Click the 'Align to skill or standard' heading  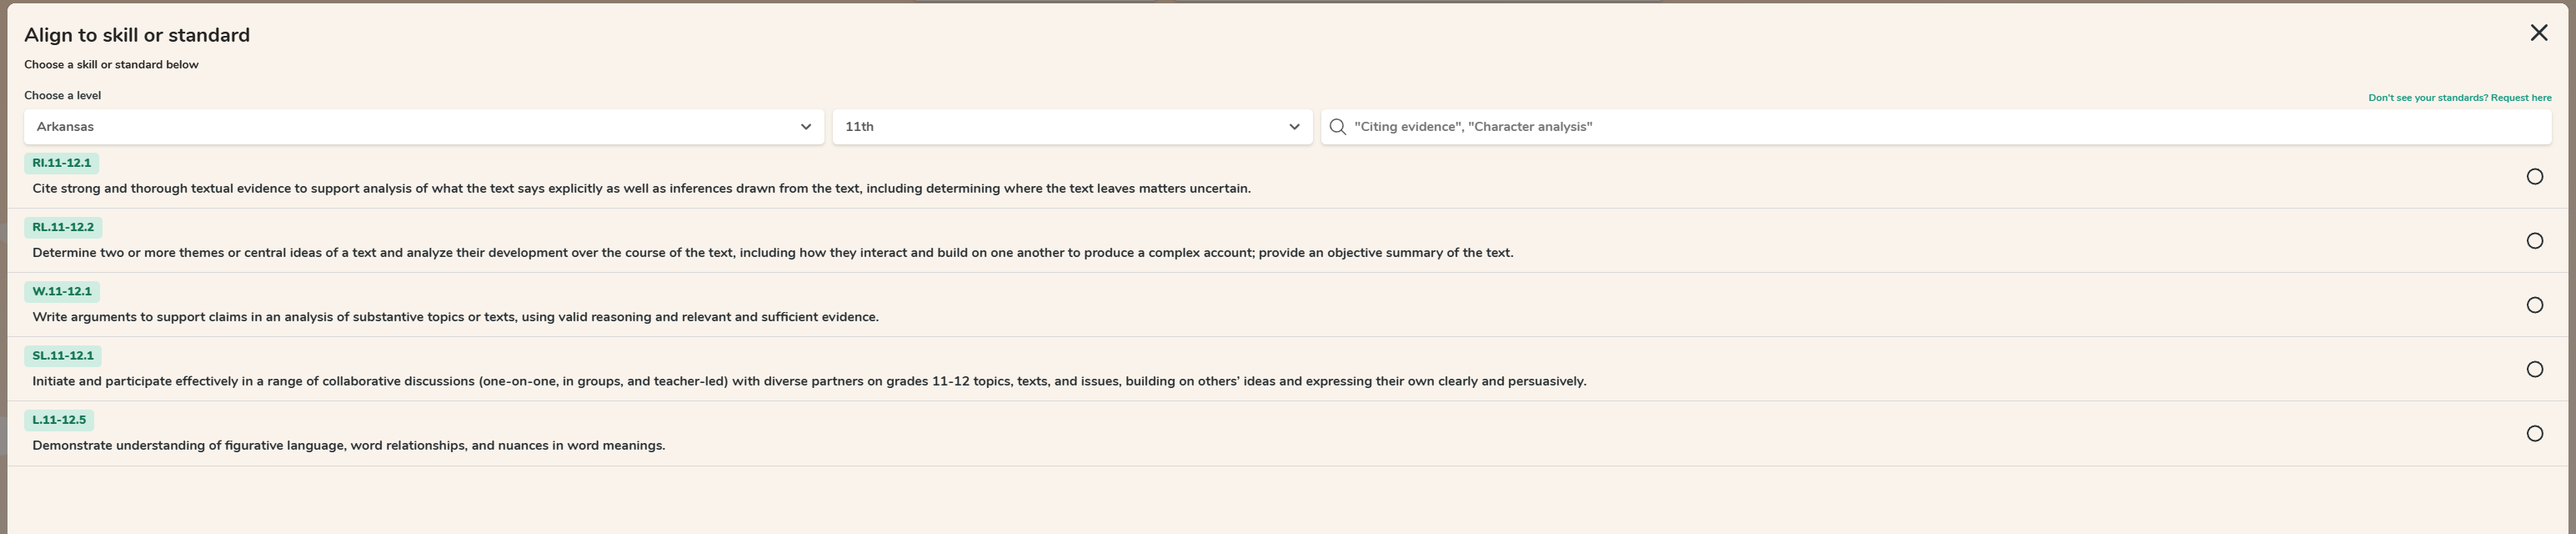137,35
